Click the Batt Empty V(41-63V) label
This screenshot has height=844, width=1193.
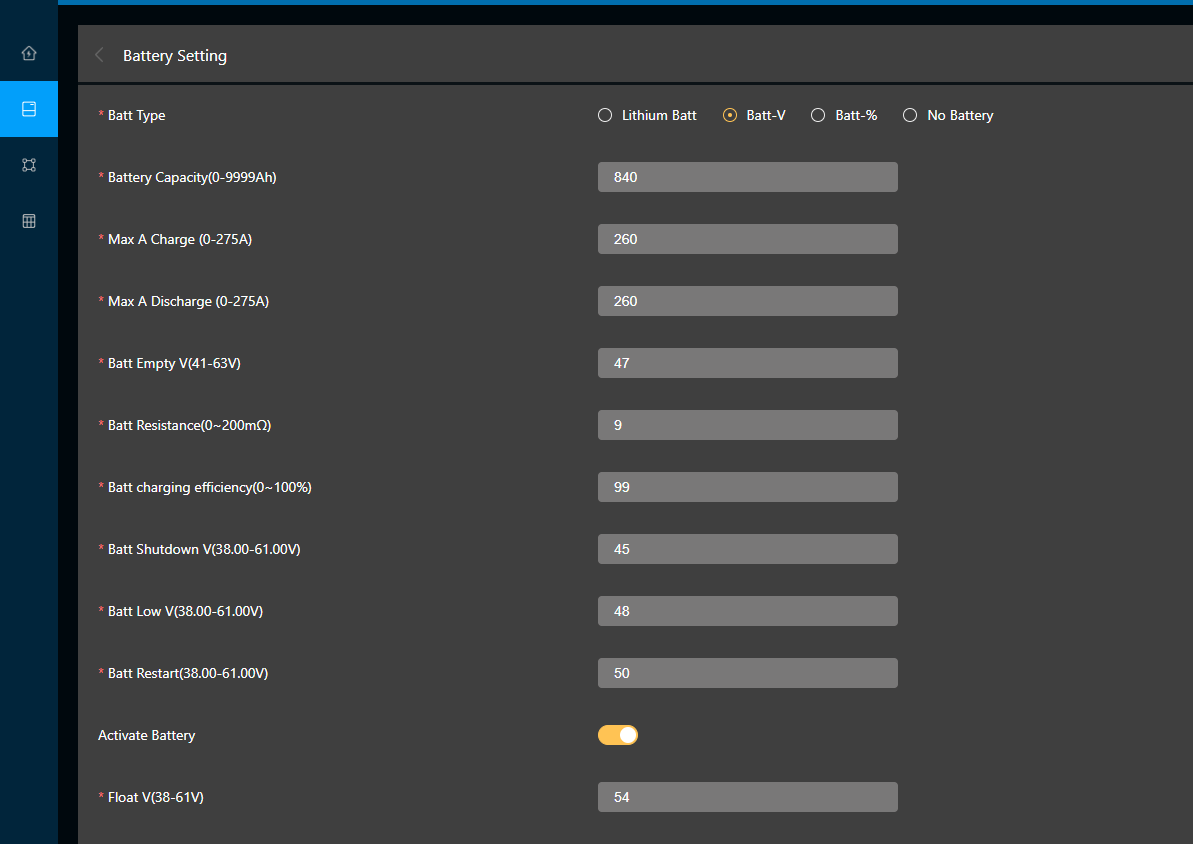174,364
